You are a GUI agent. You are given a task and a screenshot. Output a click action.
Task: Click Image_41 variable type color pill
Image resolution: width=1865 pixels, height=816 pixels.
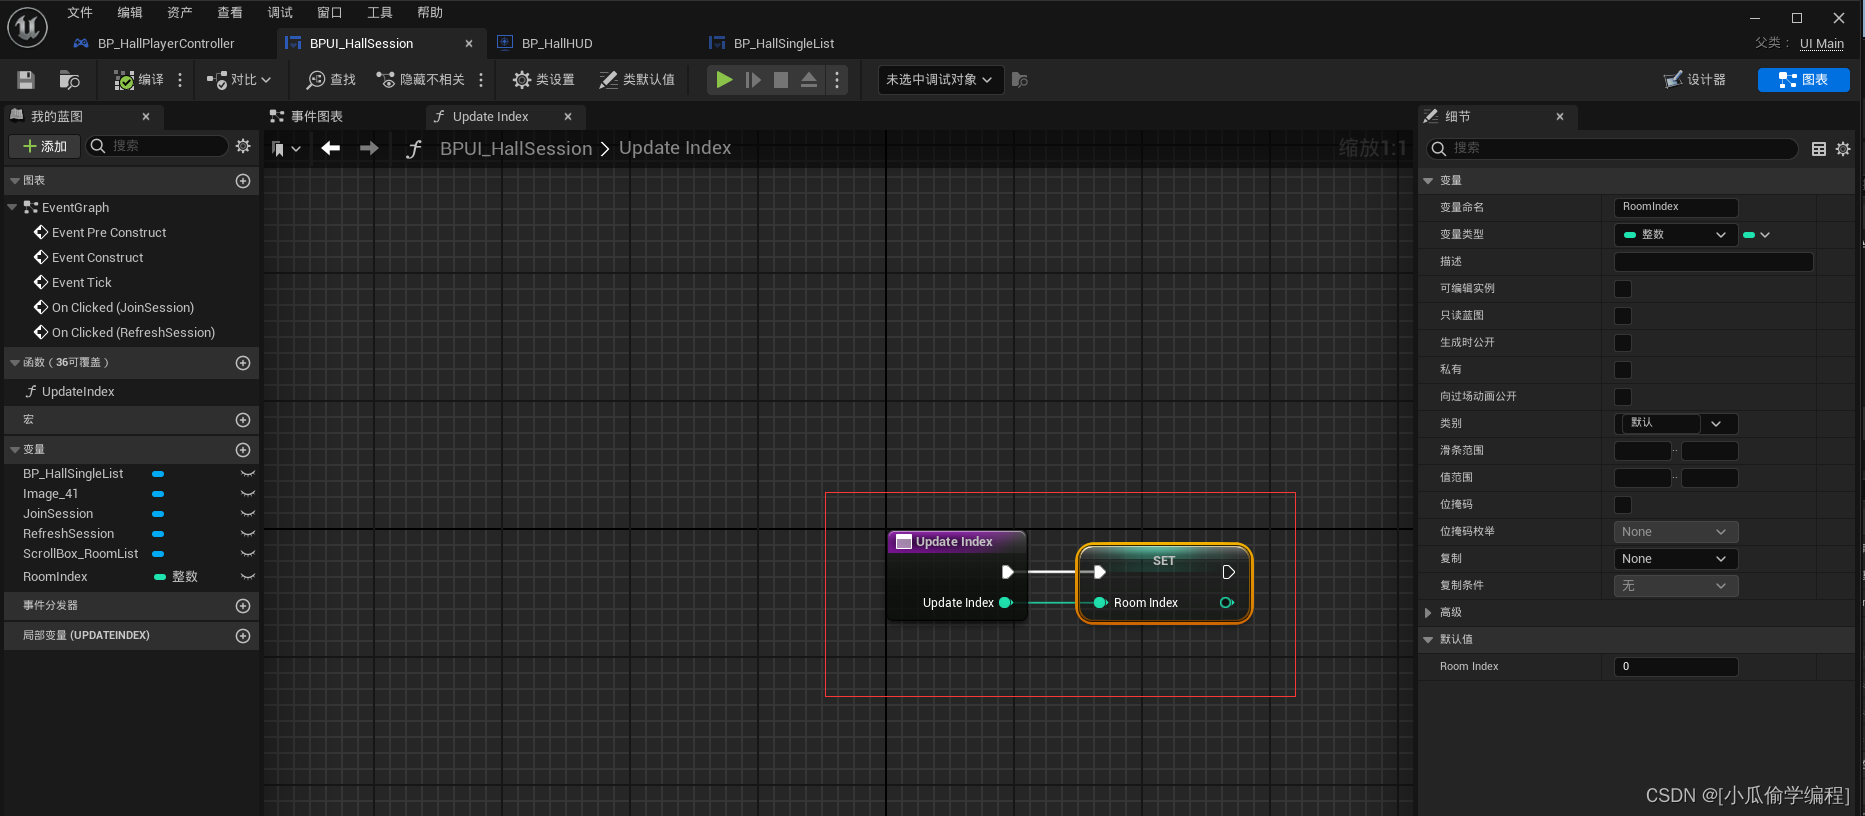pos(158,494)
